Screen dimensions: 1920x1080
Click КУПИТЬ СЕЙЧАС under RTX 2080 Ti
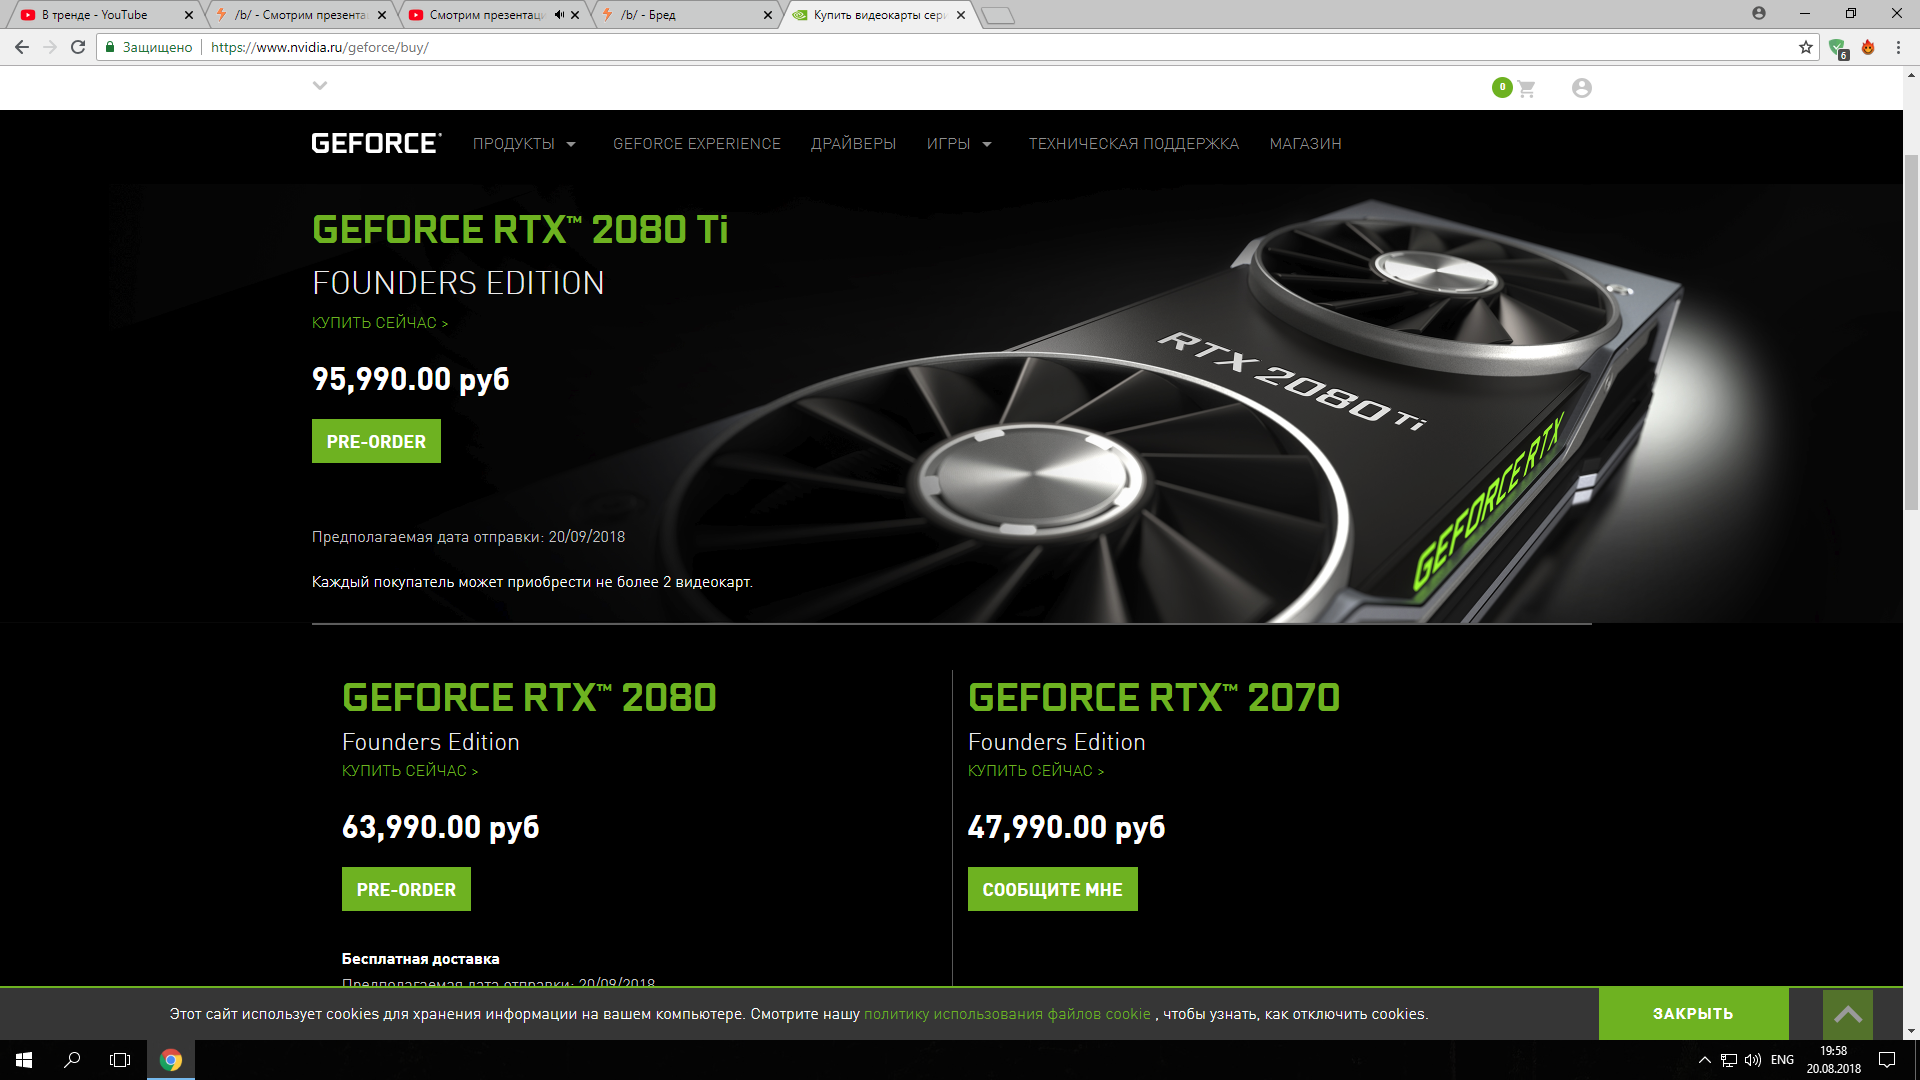point(380,323)
